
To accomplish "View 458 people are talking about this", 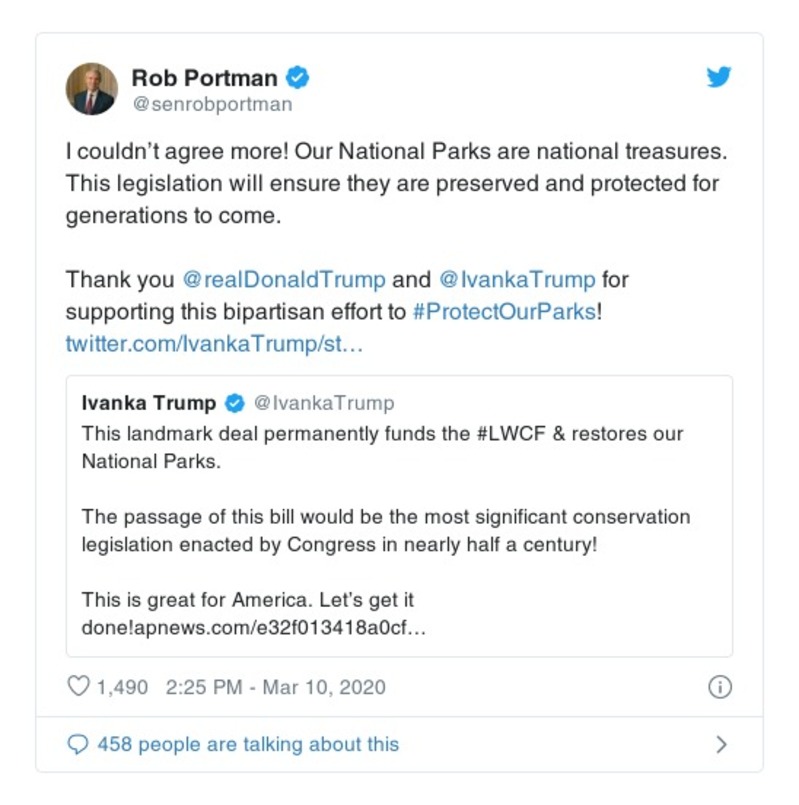I will point(247,744).
